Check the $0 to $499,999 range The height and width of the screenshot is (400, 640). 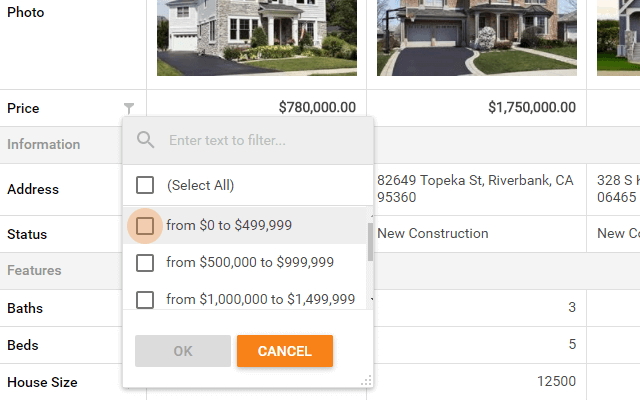coord(145,226)
